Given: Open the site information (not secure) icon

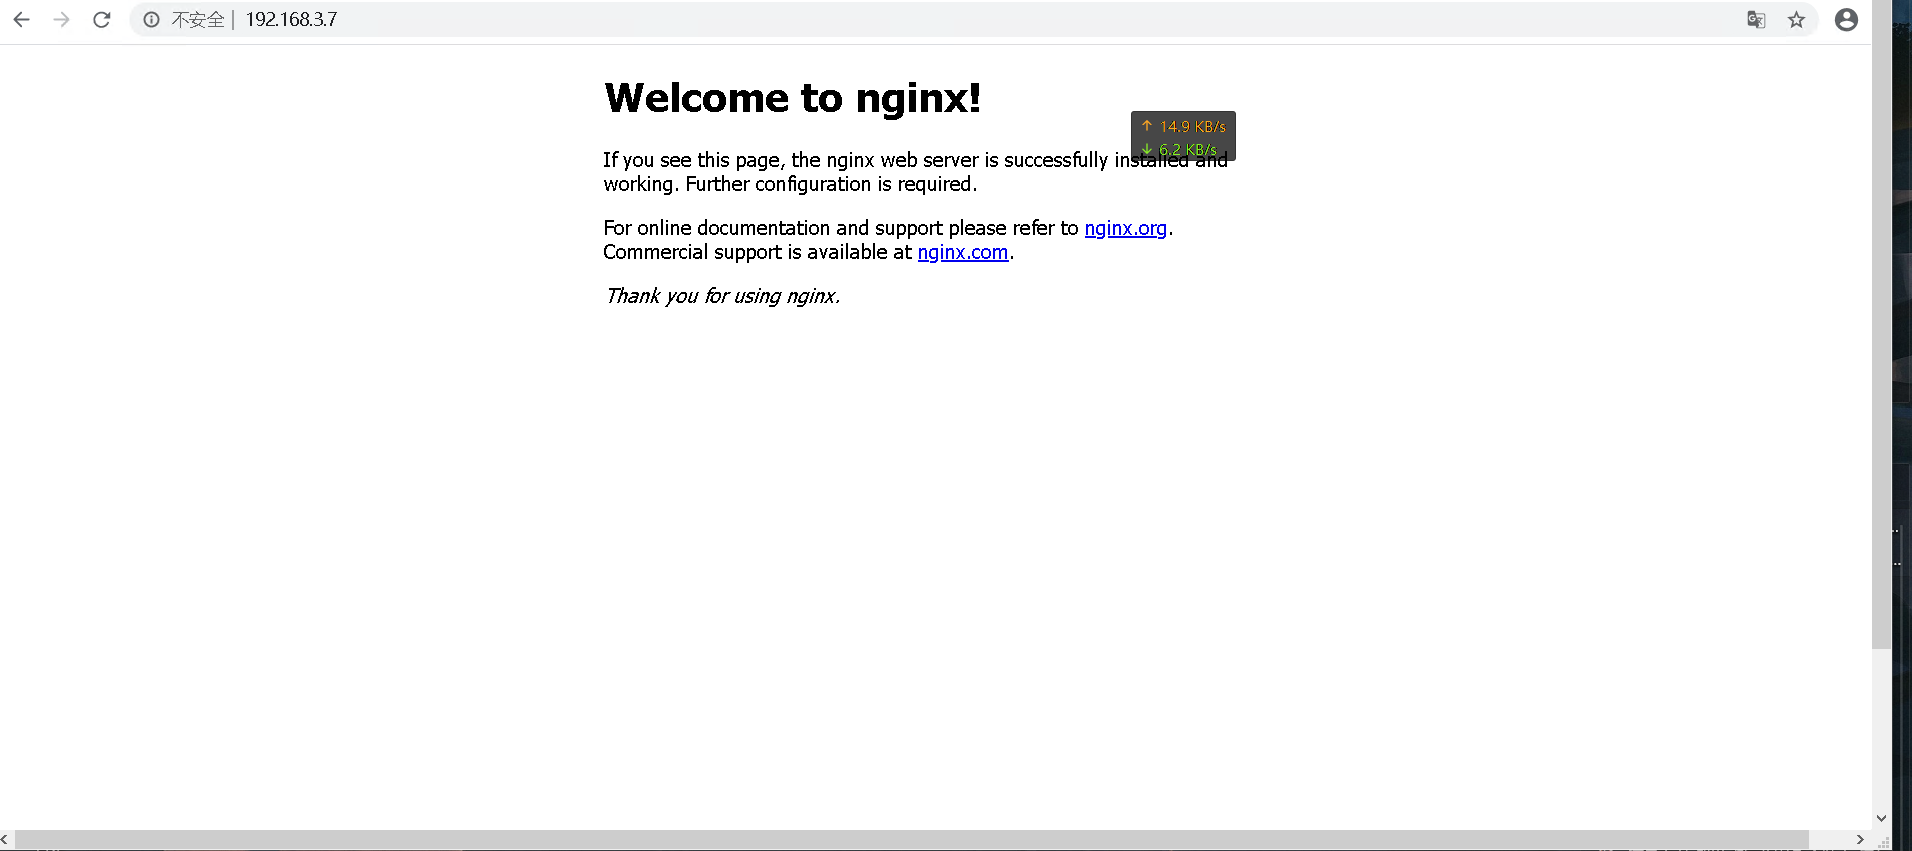Looking at the screenshot, I should click(x=151, y=19).
